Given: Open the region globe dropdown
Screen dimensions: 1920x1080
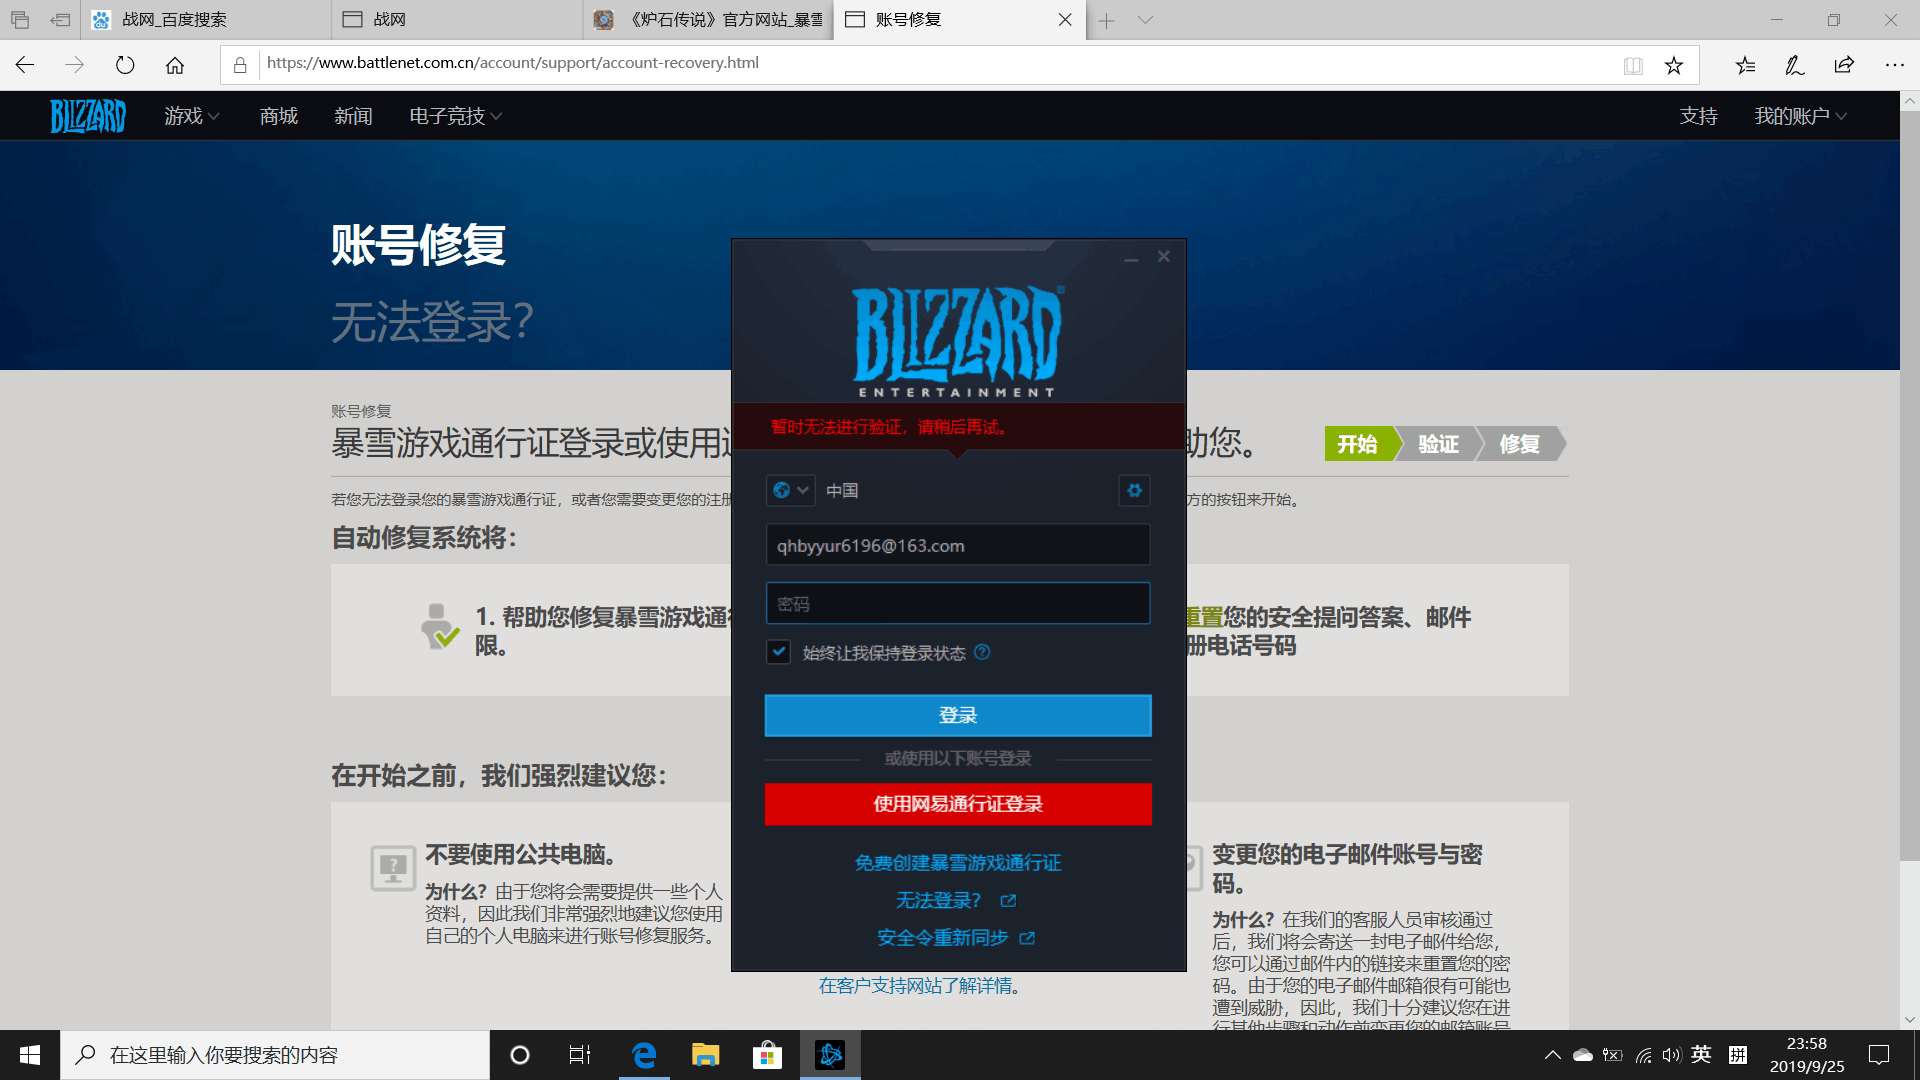Looking at the screenshot, I should click(790, 490).
